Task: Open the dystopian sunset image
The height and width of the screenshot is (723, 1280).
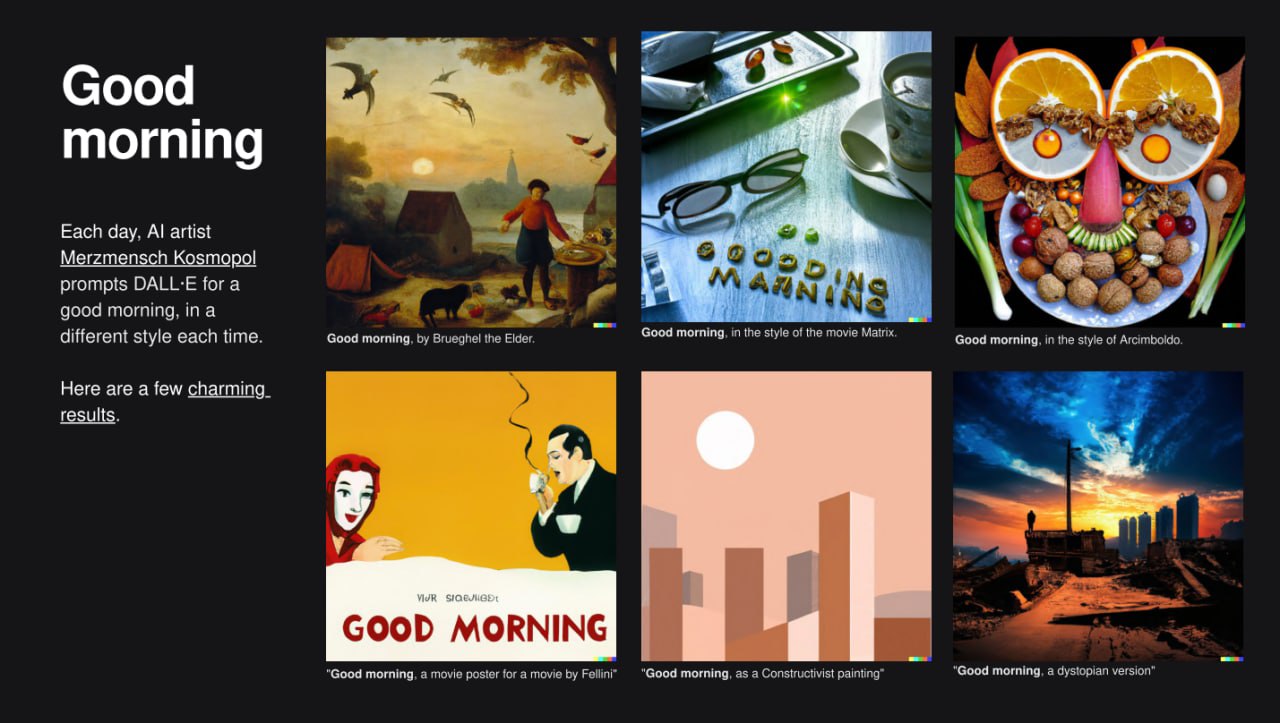Action: tap(1098, 516)
